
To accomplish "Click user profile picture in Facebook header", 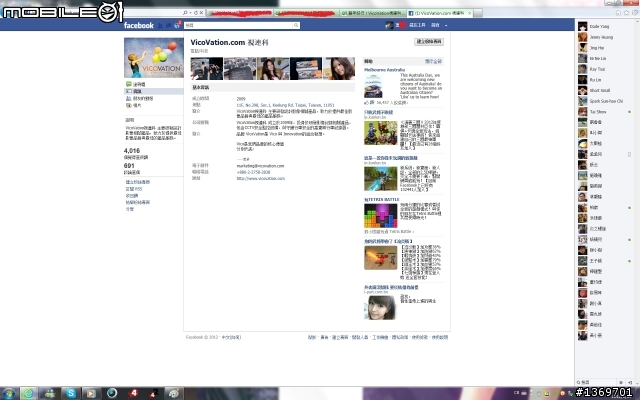I will click(389, 25).
